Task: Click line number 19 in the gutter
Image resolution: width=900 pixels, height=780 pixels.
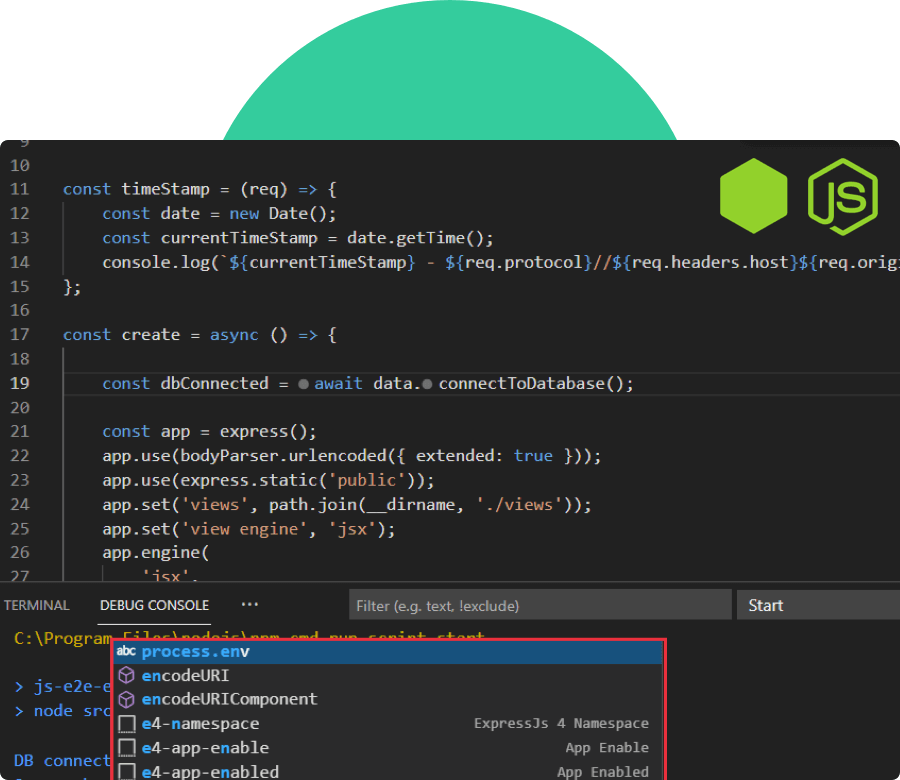Action: tap(20, 383)
